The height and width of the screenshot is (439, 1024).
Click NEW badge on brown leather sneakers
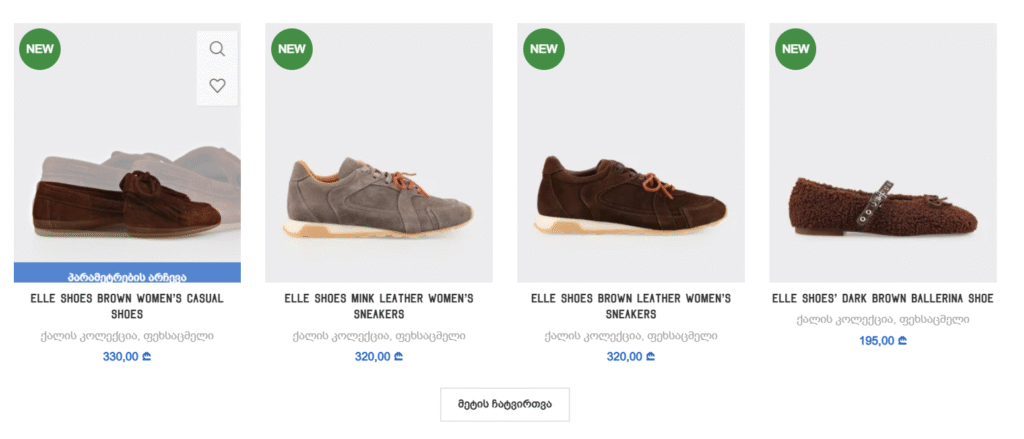coord(543,48)
